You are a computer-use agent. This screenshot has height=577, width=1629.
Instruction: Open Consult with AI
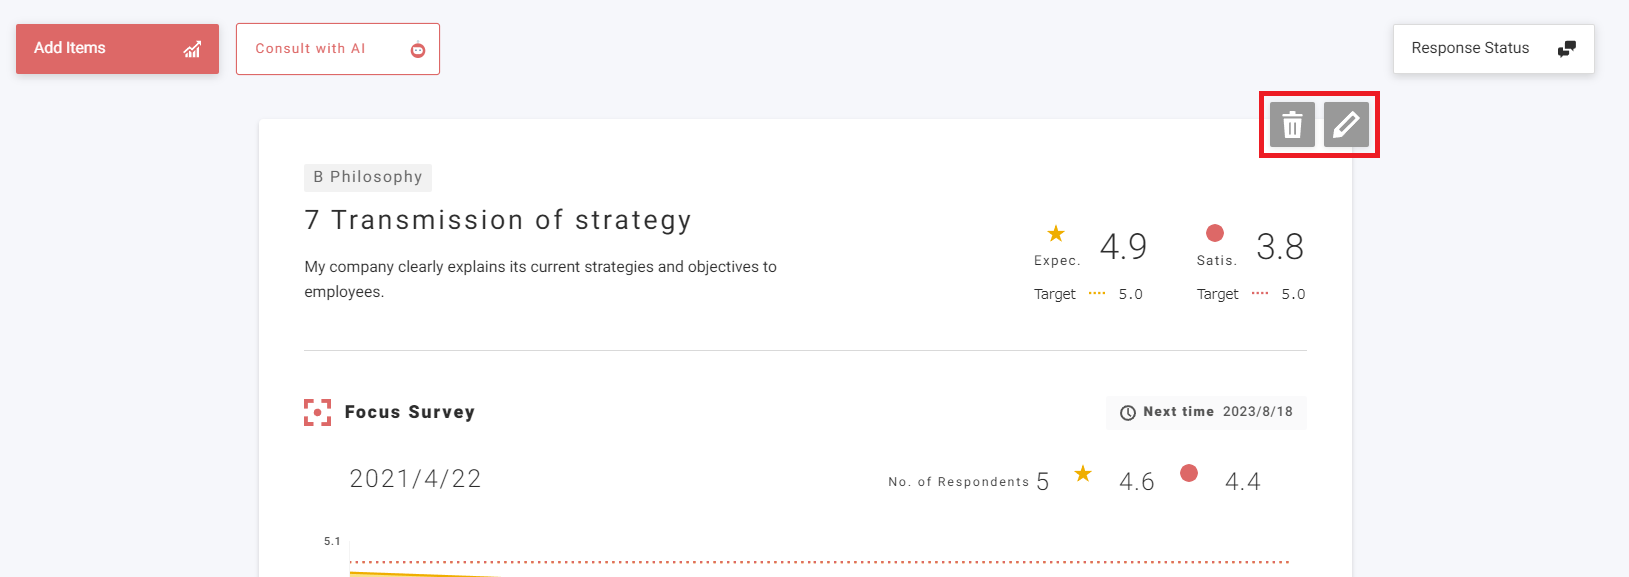(310, 49)
